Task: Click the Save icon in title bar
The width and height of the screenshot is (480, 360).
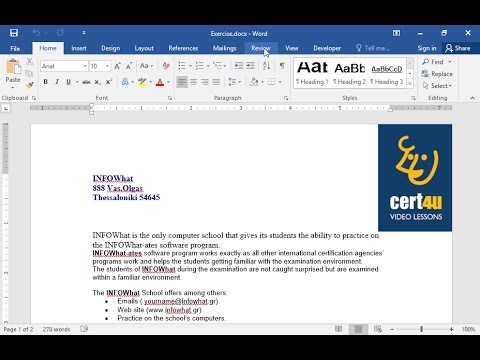Action: [14, 33]
